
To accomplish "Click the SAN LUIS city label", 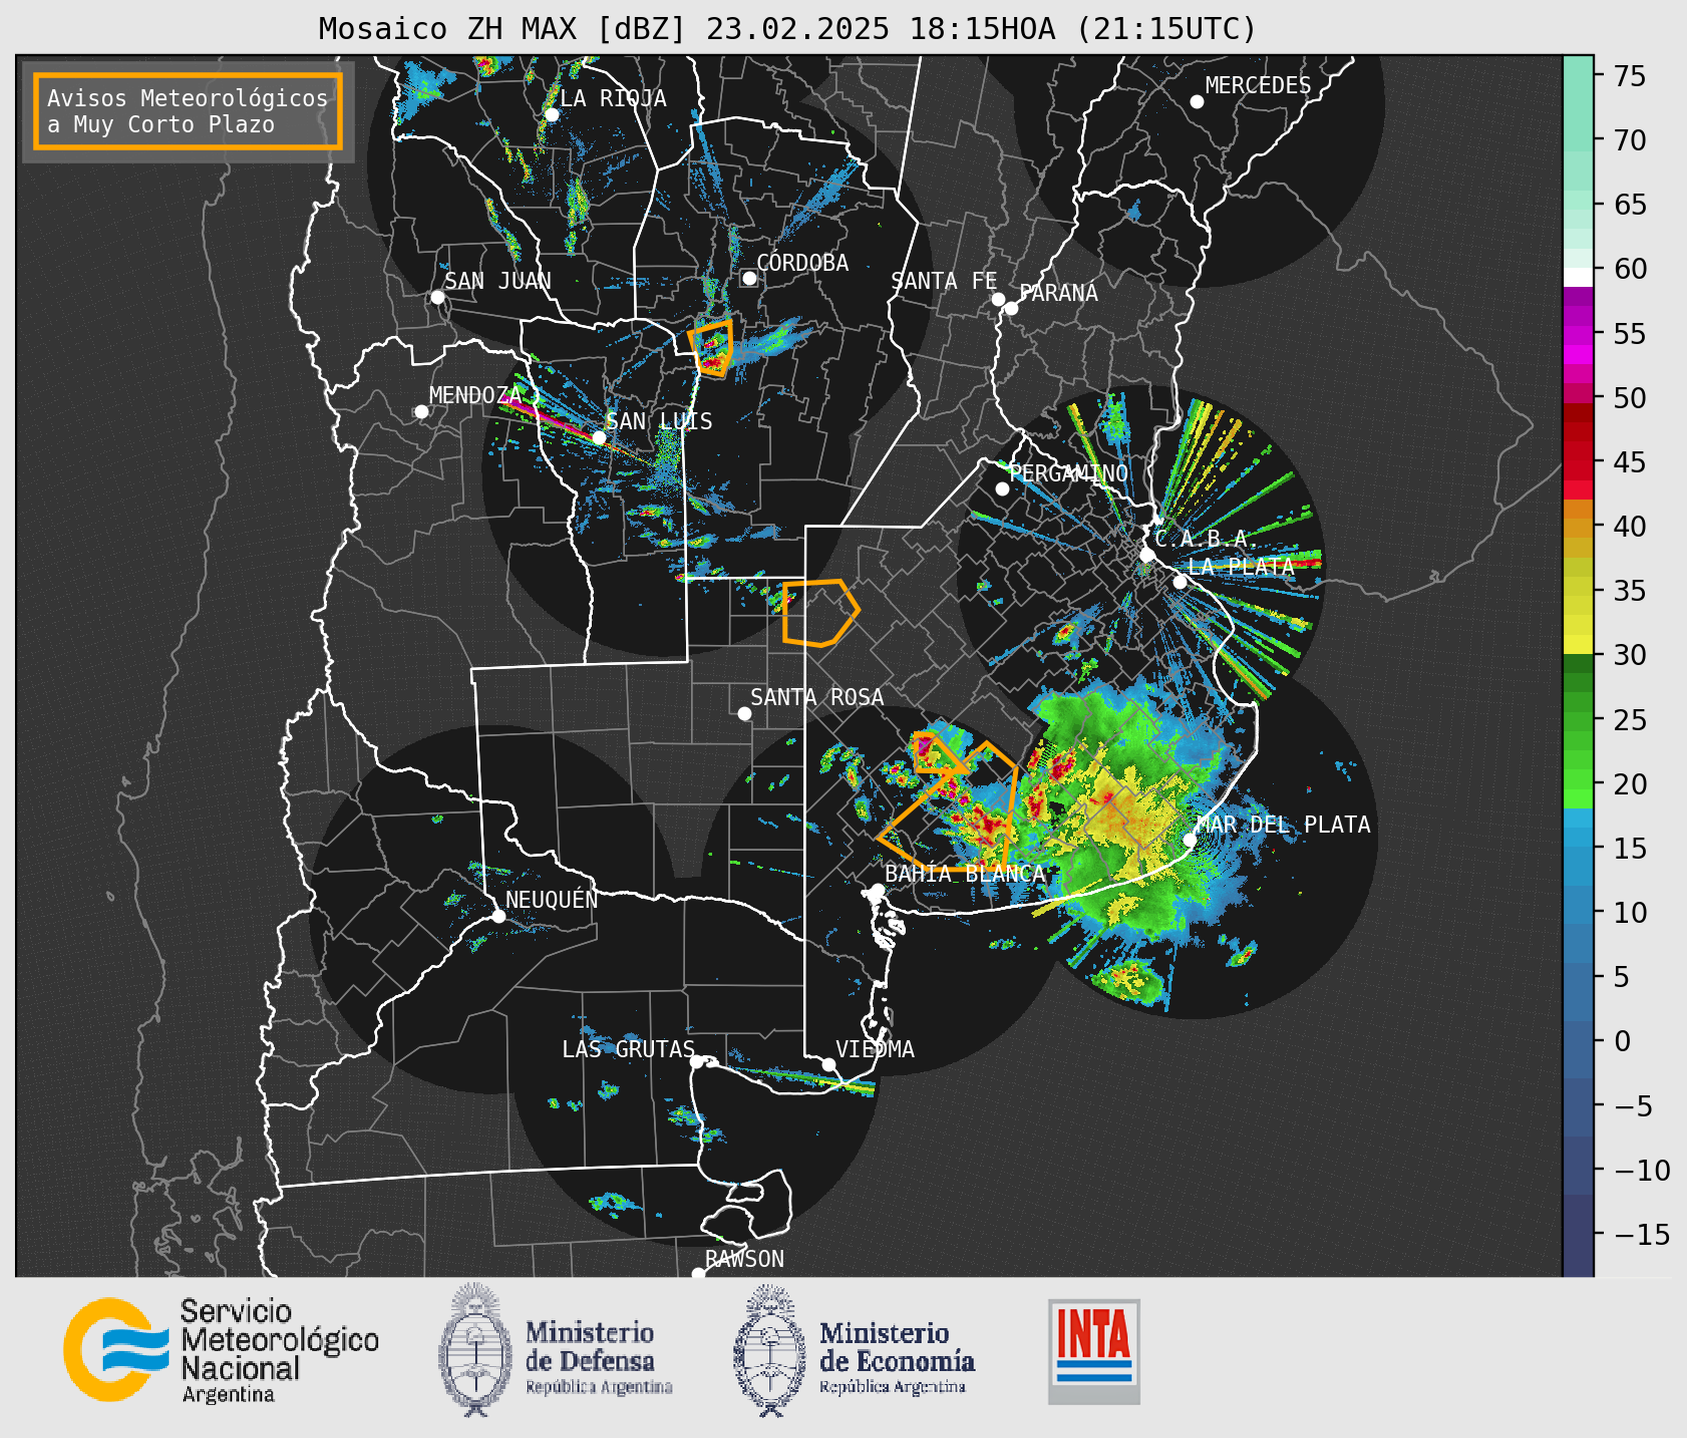I will coord(660,422).
